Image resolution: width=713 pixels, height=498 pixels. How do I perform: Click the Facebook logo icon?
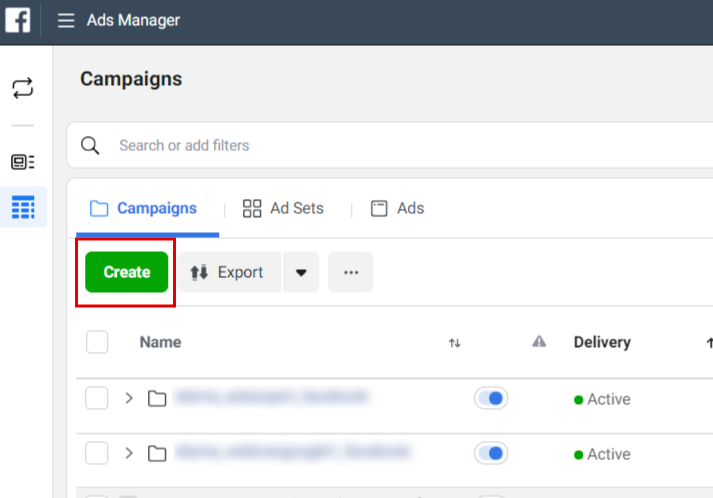click(x=18, y=20)
